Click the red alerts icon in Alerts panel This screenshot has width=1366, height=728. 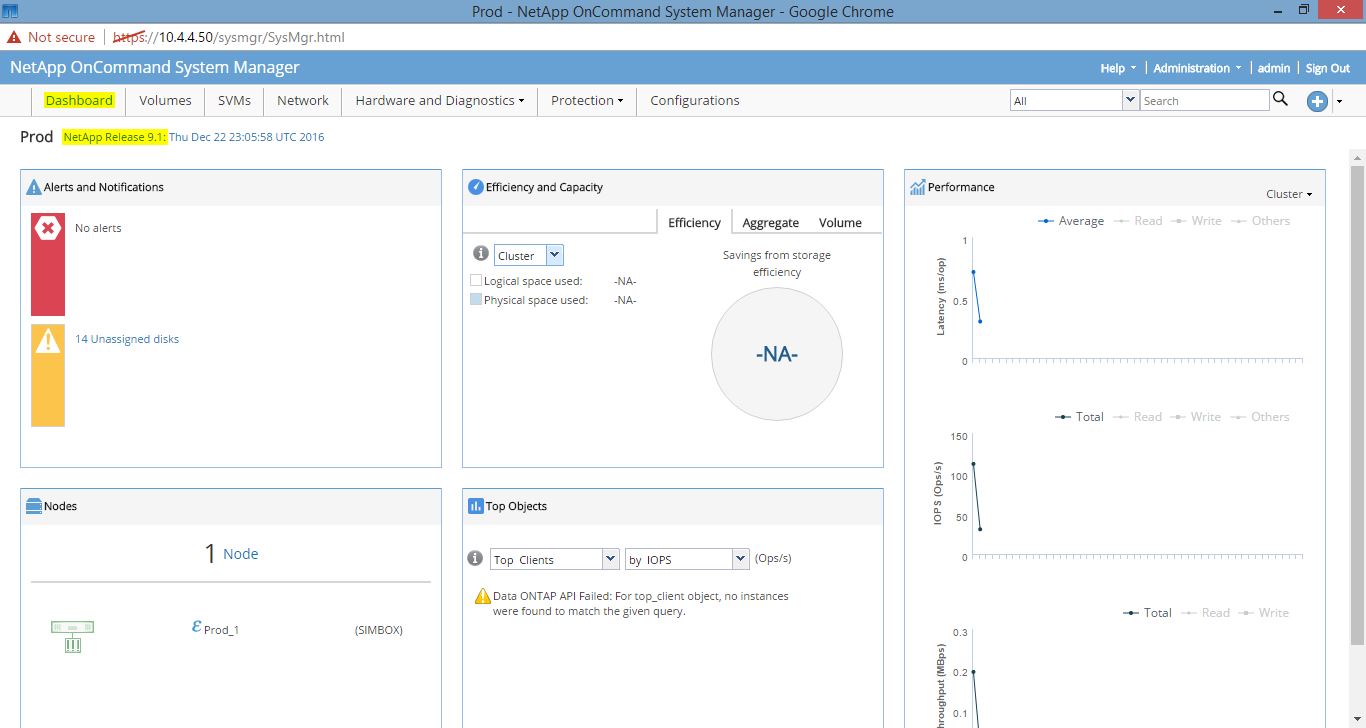48,227
